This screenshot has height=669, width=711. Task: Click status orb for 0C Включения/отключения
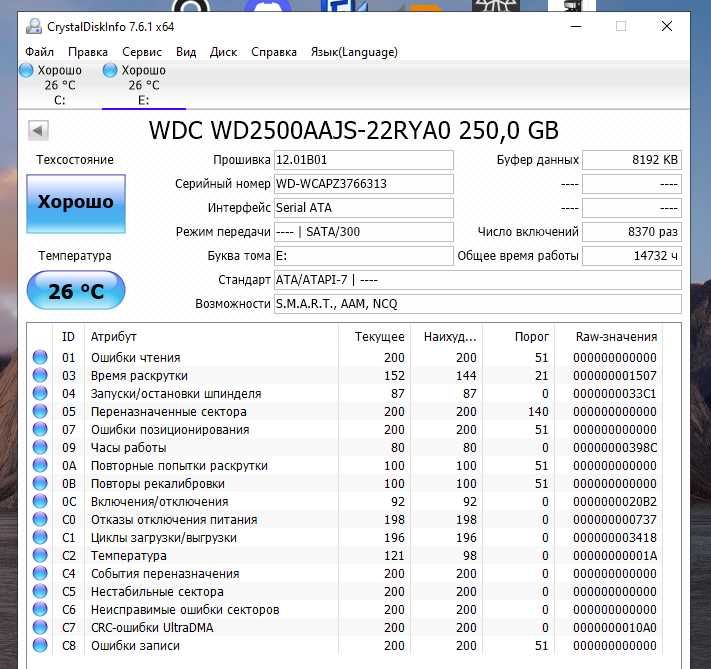[x=40, y=501]
